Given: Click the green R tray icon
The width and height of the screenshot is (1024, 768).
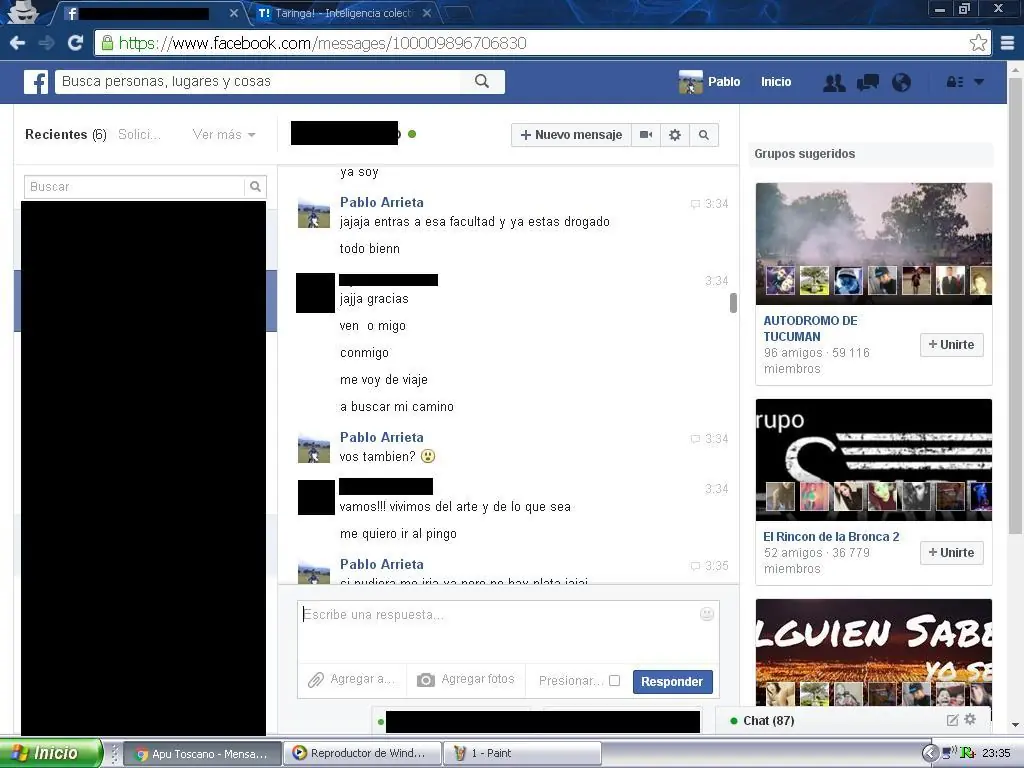Looking at the screenshot, I should click(x=968, y=754).
